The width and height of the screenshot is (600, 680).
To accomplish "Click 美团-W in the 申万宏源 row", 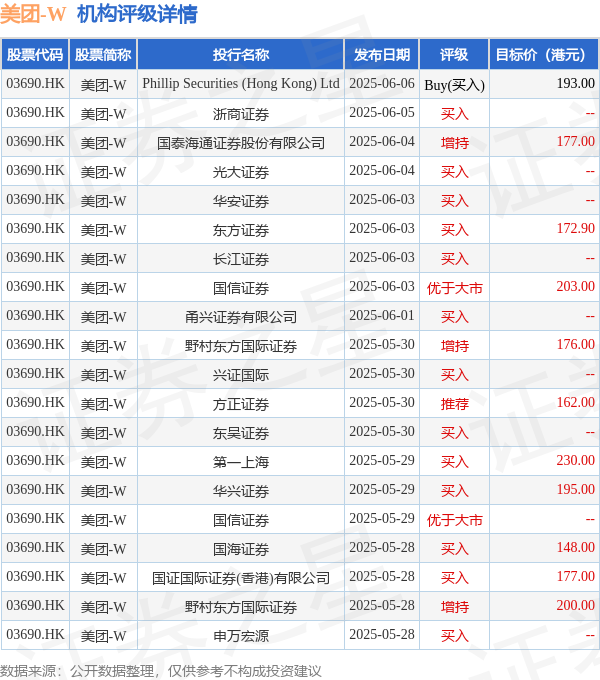I will click(x=103, y=636).
